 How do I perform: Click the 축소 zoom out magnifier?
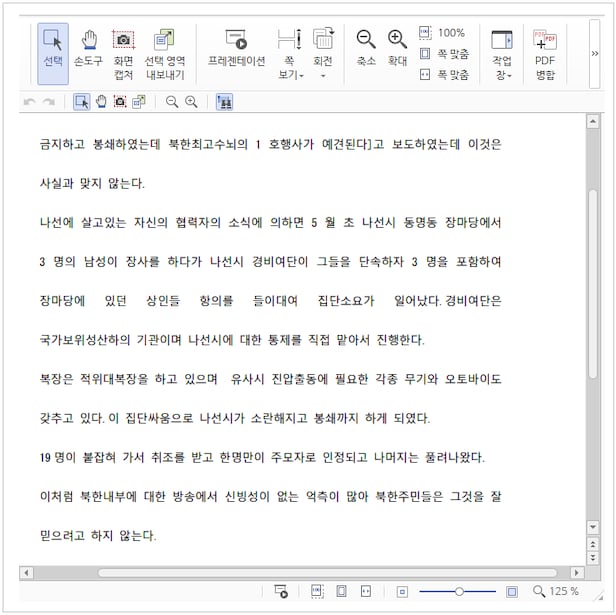pos(366,48)
